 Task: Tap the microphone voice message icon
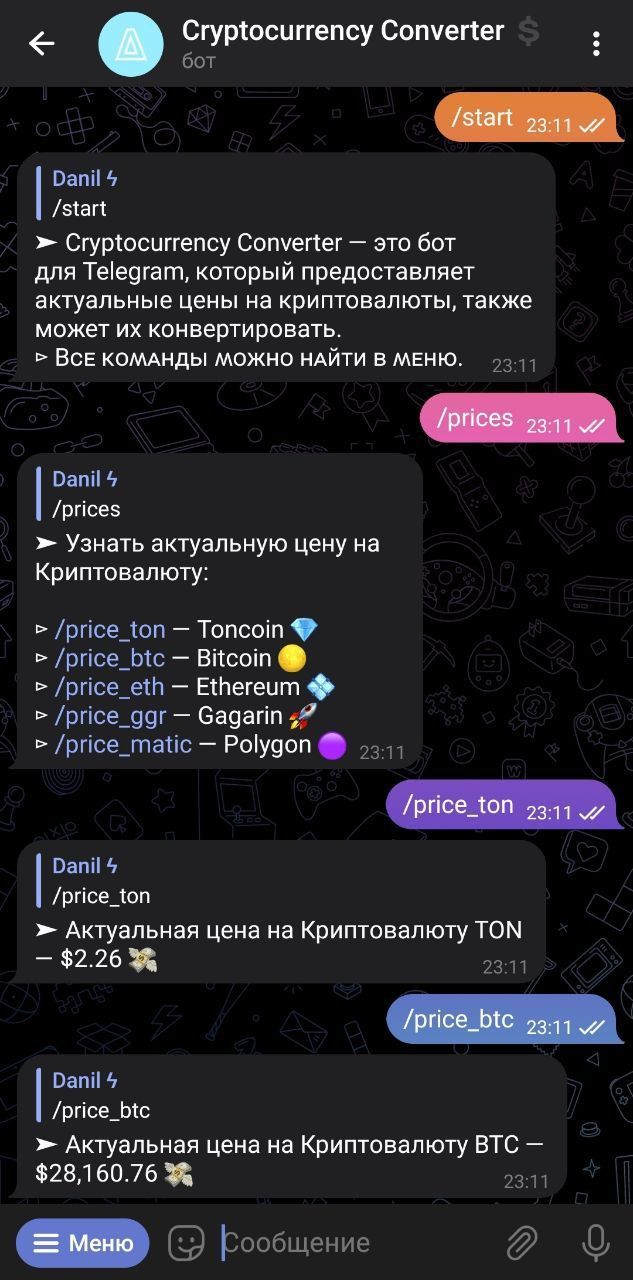pyautogui.click(x=596, y=1243)
